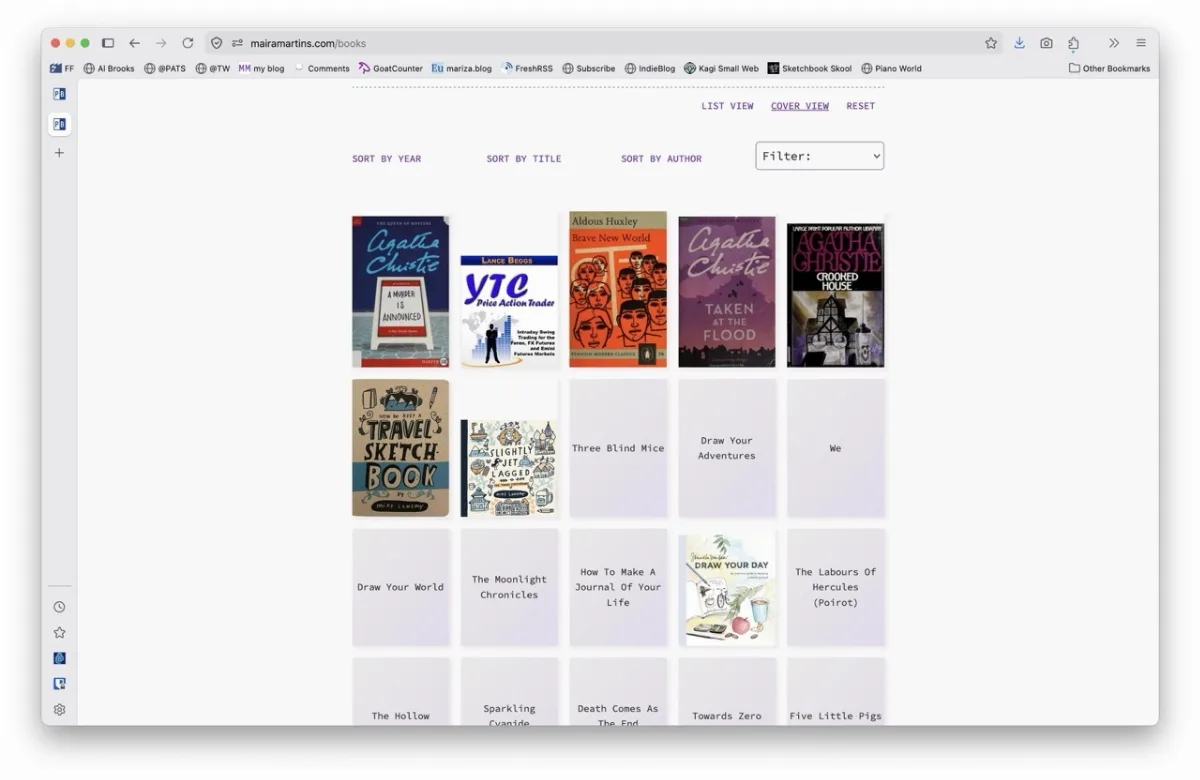The width and height of the screenshot is (1200, 780).
Task: Open Crooked House cover
Action: point(835,295)
